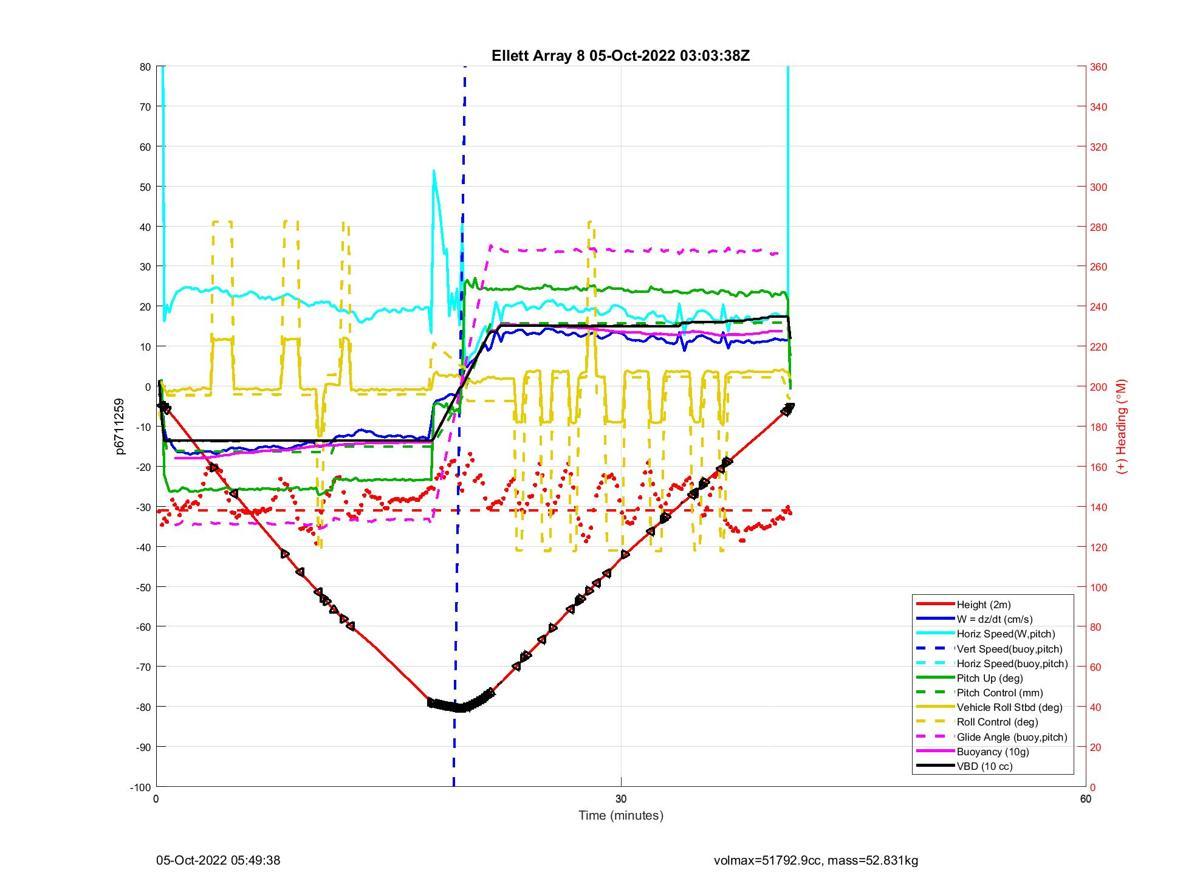The image size is (1200, 885).
Task: Select the 'VBD (10 cc)' legend entry
Action: tap(985, 766)
